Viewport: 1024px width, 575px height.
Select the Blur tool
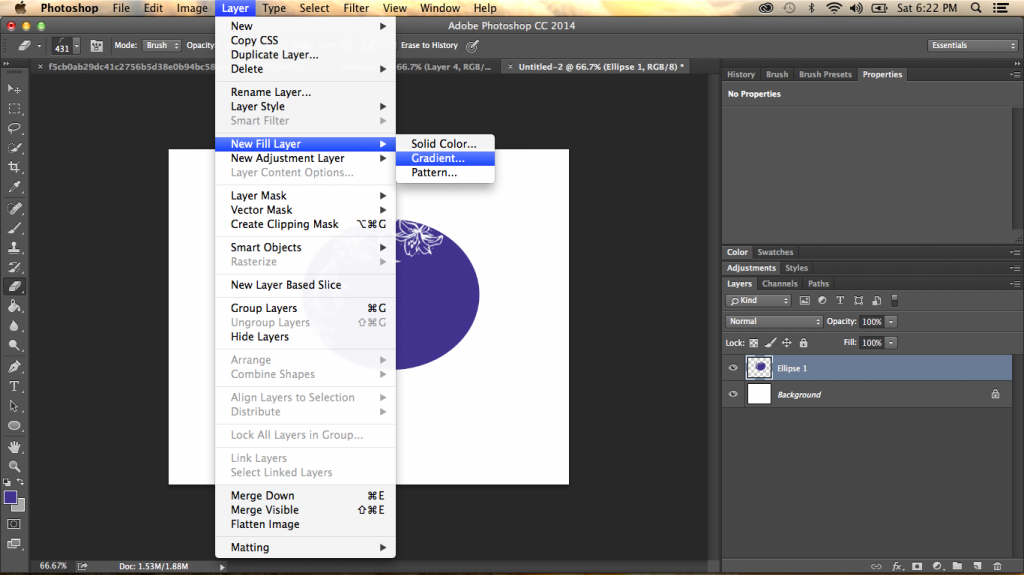[14, 325]
